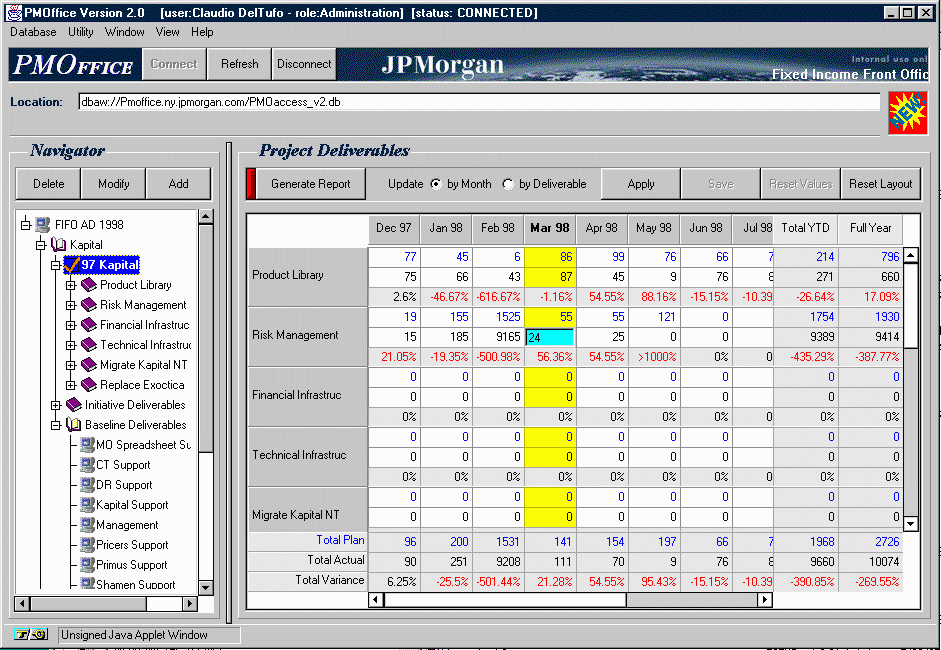
Task: Click the Navigator Delete button
Action: [x=49, y=184]
